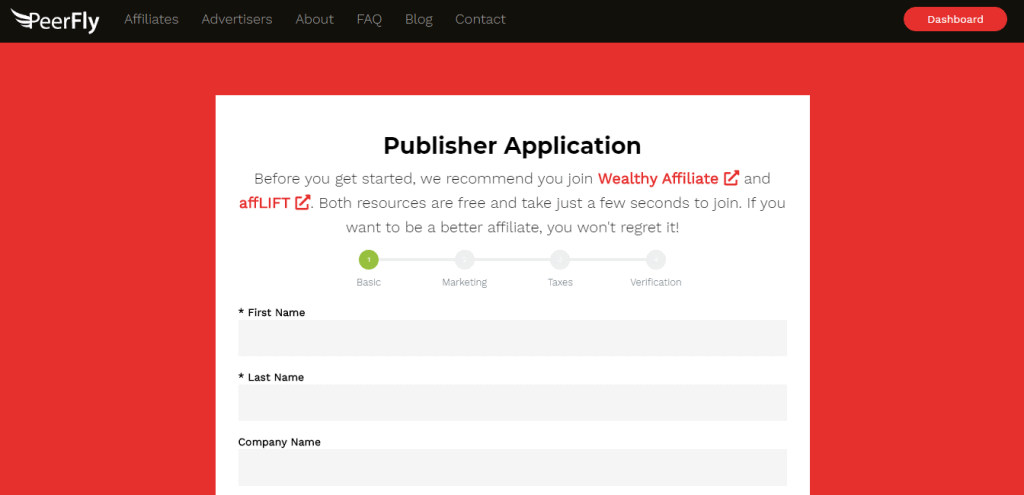
Task: Click the Taxes step label
Action: [x=560, y=283]
